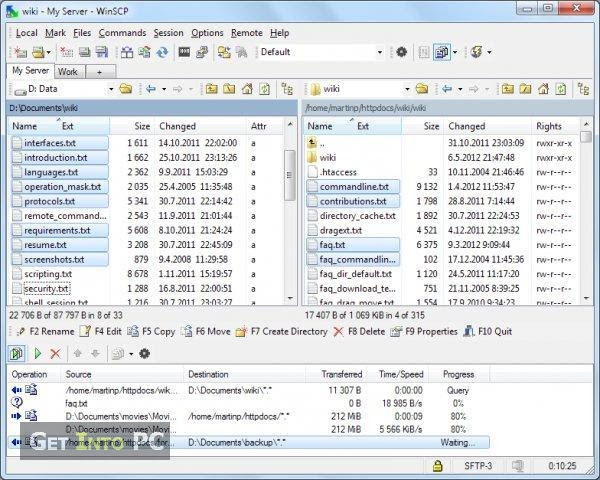Expand the queue options dropdown arrow beside gear

131,354
